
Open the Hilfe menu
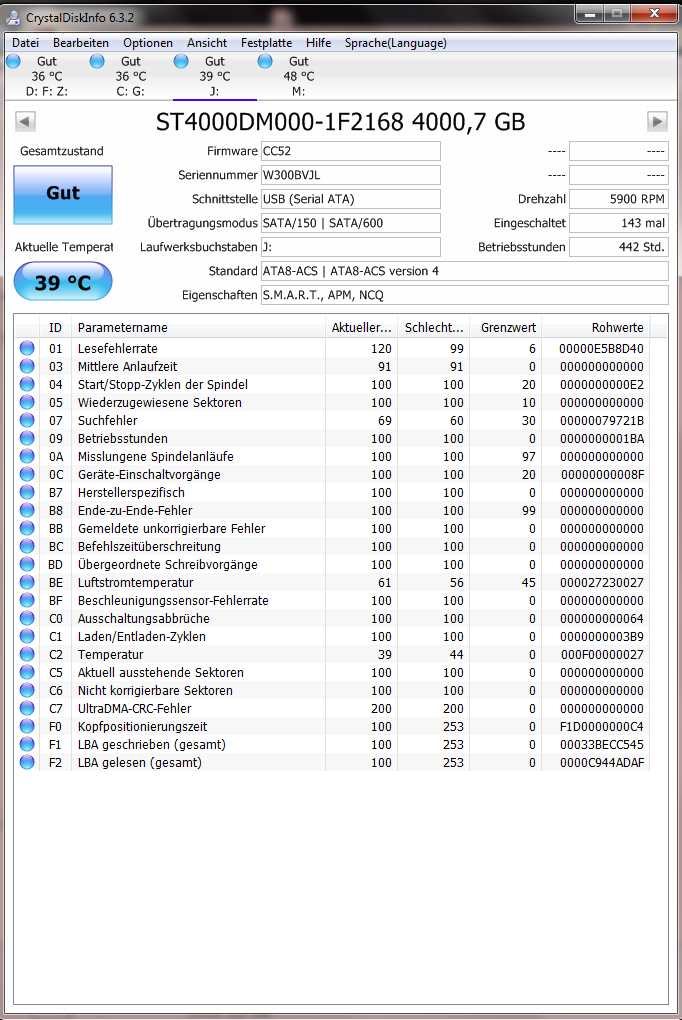click(x=318, y=43)
